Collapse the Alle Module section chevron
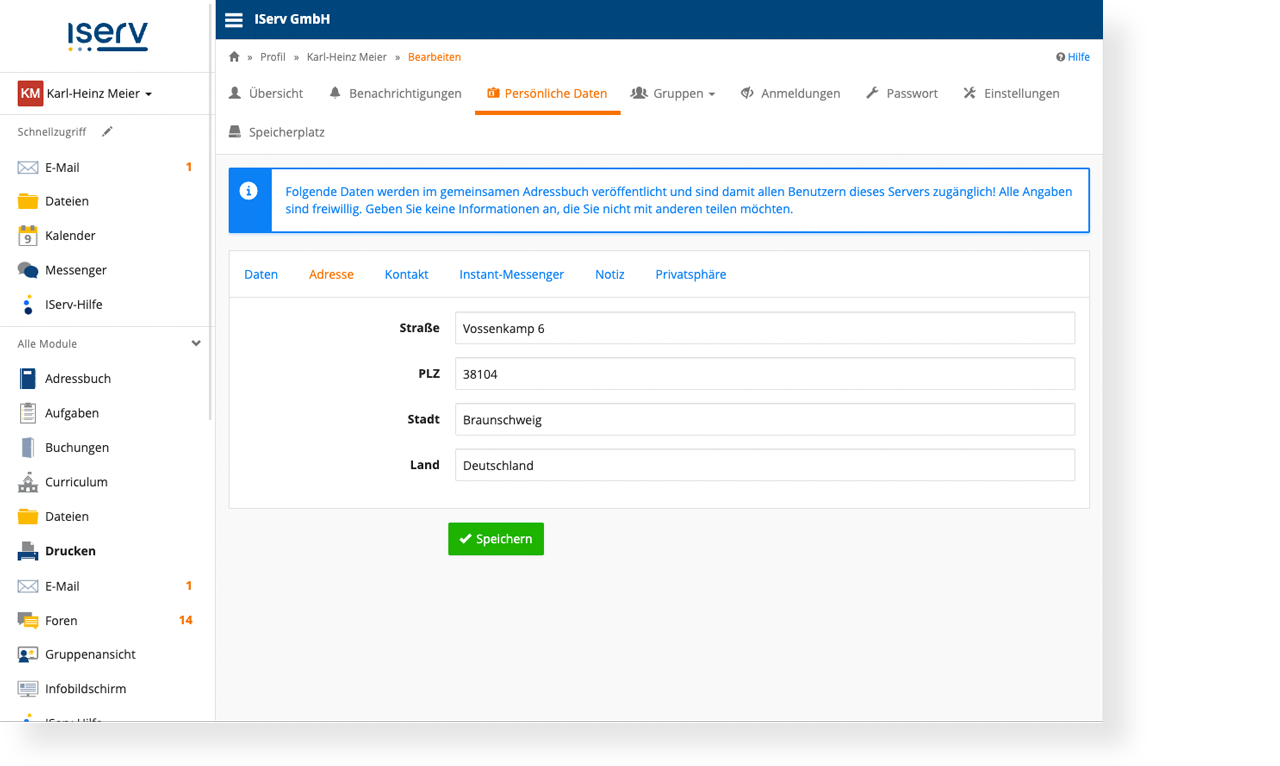 tap(196, 344)
